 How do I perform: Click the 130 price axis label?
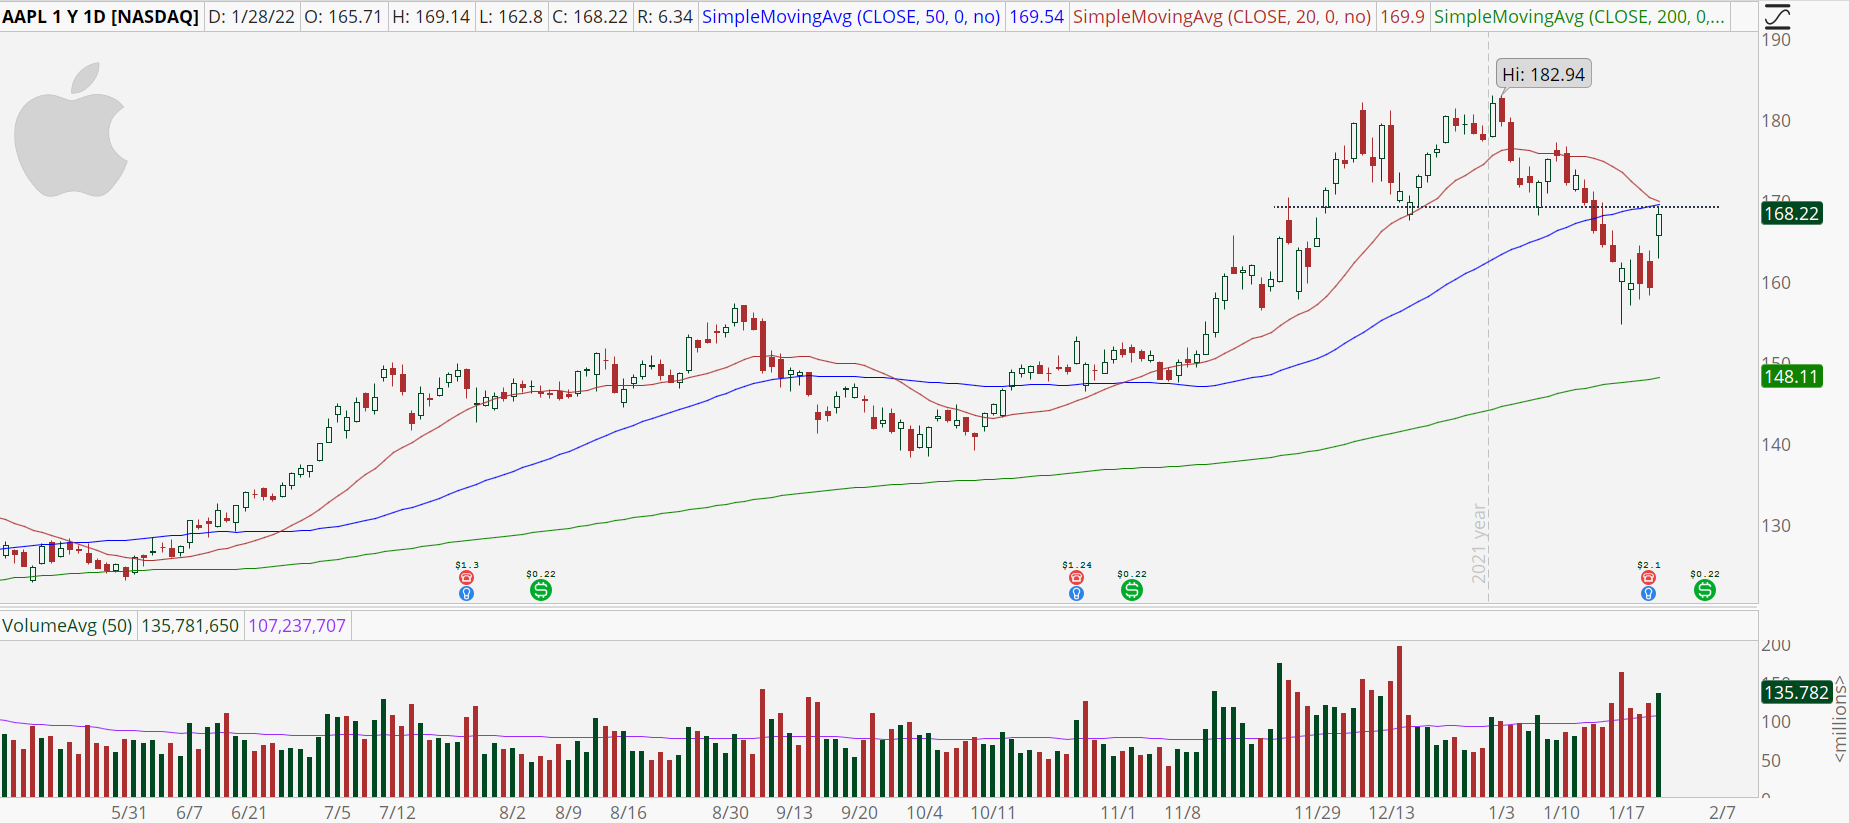tap(1776, 526)
